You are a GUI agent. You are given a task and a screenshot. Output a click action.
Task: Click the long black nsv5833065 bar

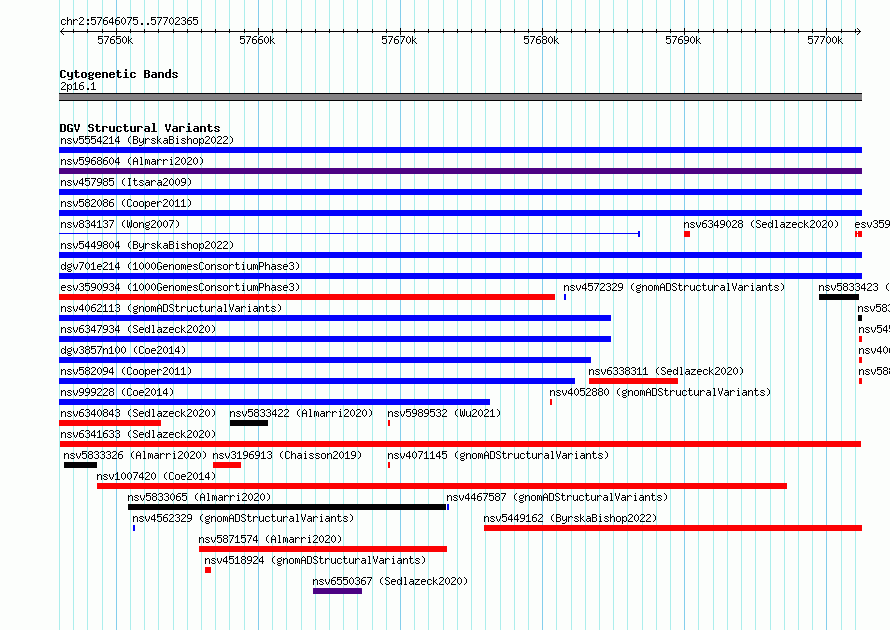tap(287, 507)
